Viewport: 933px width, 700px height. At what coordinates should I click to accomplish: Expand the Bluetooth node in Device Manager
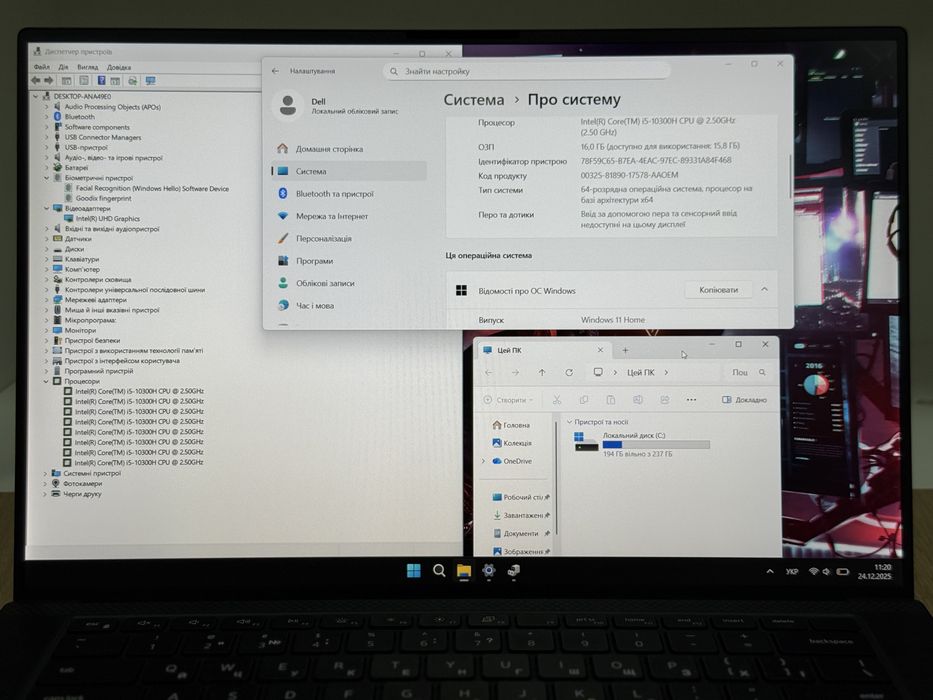coord(47,117)
